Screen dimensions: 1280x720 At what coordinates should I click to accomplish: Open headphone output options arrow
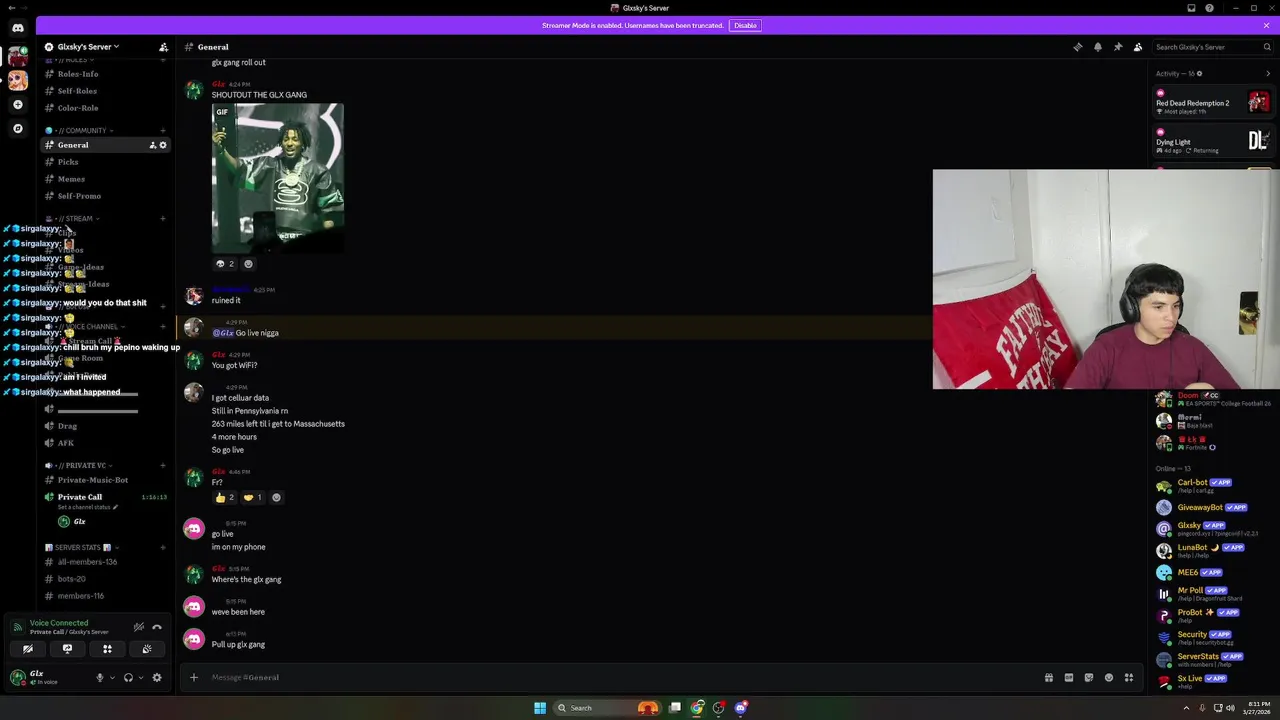point(140,677)
